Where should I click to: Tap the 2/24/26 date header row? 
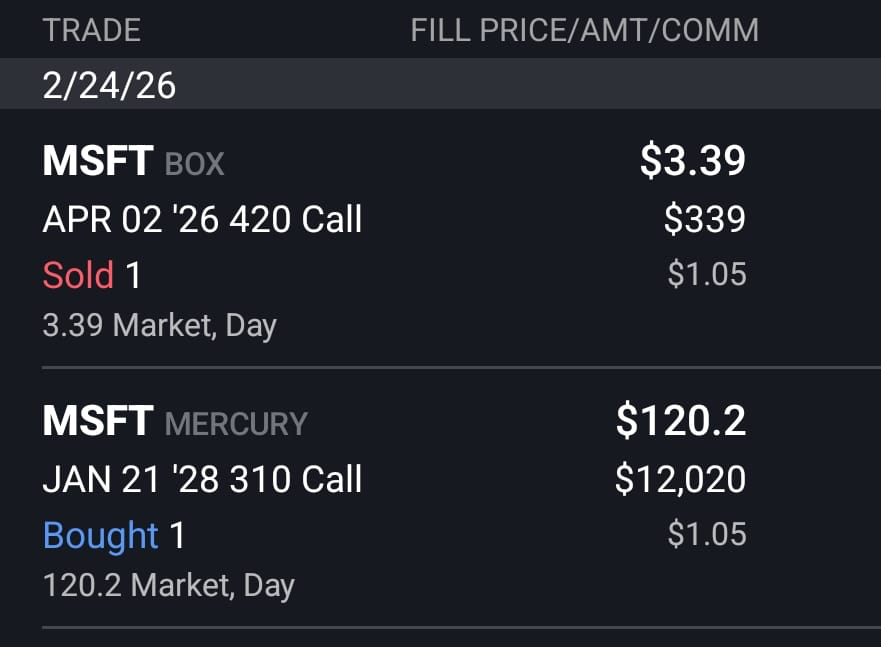click(440, 84)
